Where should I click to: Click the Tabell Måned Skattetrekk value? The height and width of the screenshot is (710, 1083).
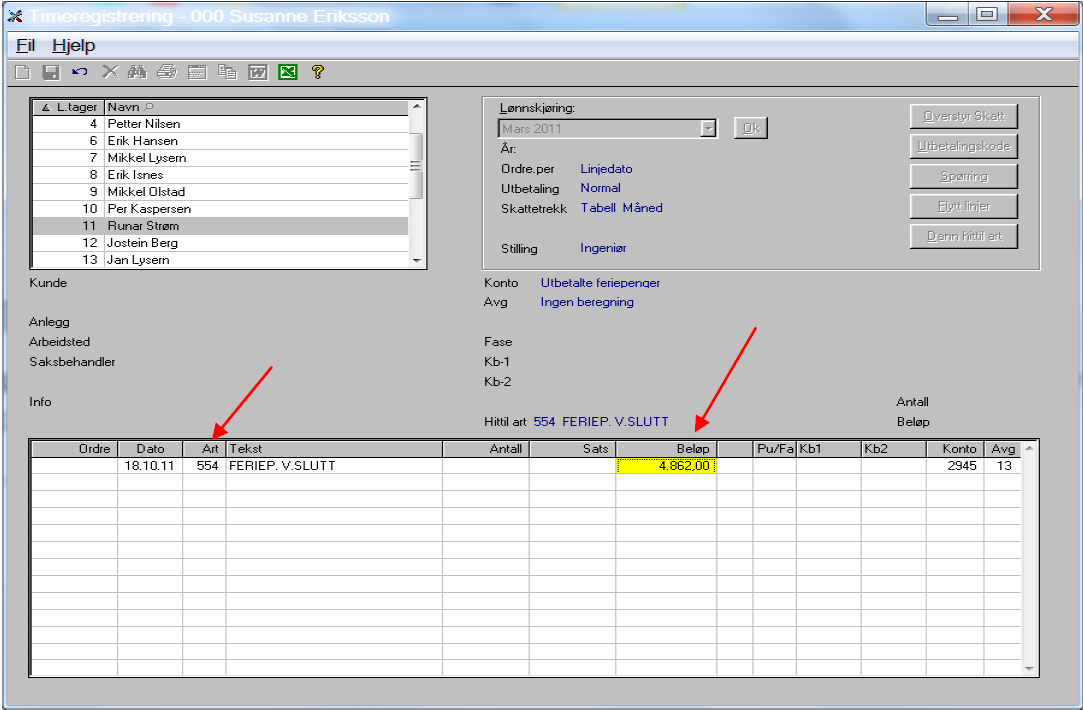[621, 208]
